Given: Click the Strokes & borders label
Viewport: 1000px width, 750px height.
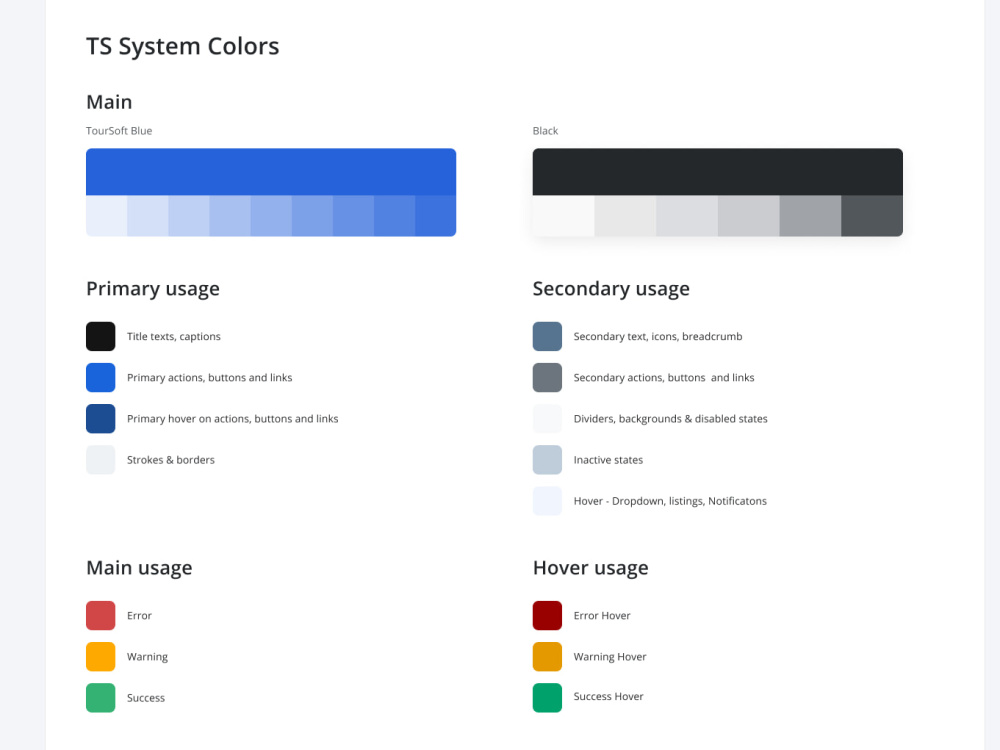Looking at the screenshot, I should [x=171, y=460].
